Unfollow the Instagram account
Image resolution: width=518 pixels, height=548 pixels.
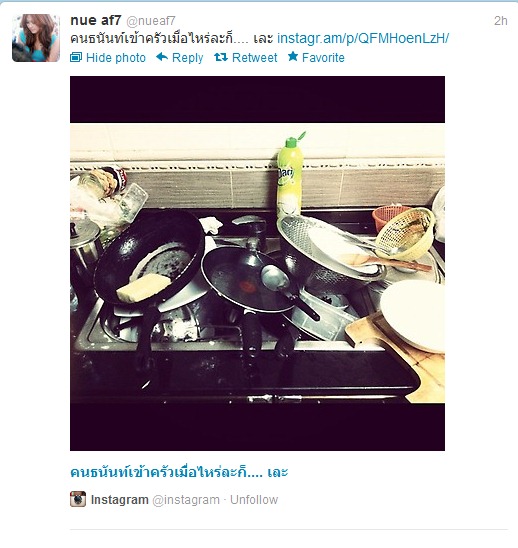[x=254, y=500]
